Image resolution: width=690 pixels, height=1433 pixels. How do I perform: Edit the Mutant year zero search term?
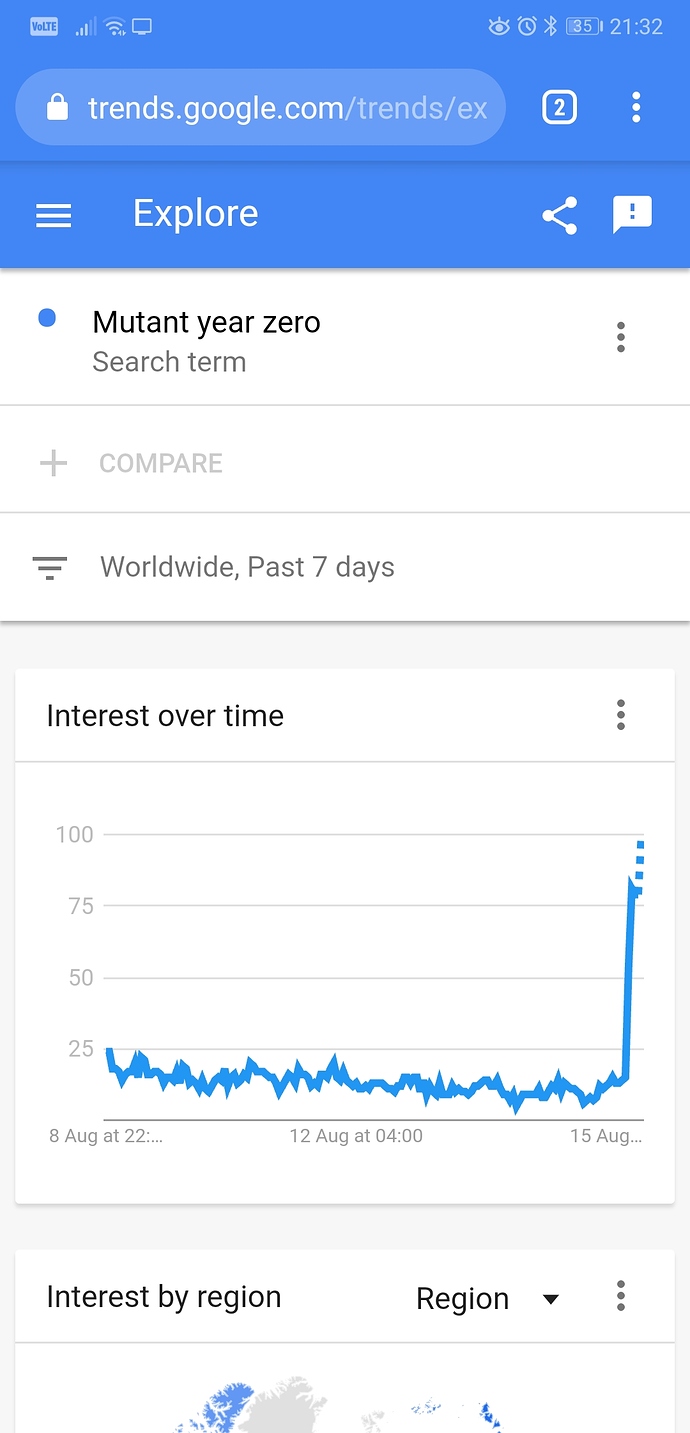click(x=207, y=322)
